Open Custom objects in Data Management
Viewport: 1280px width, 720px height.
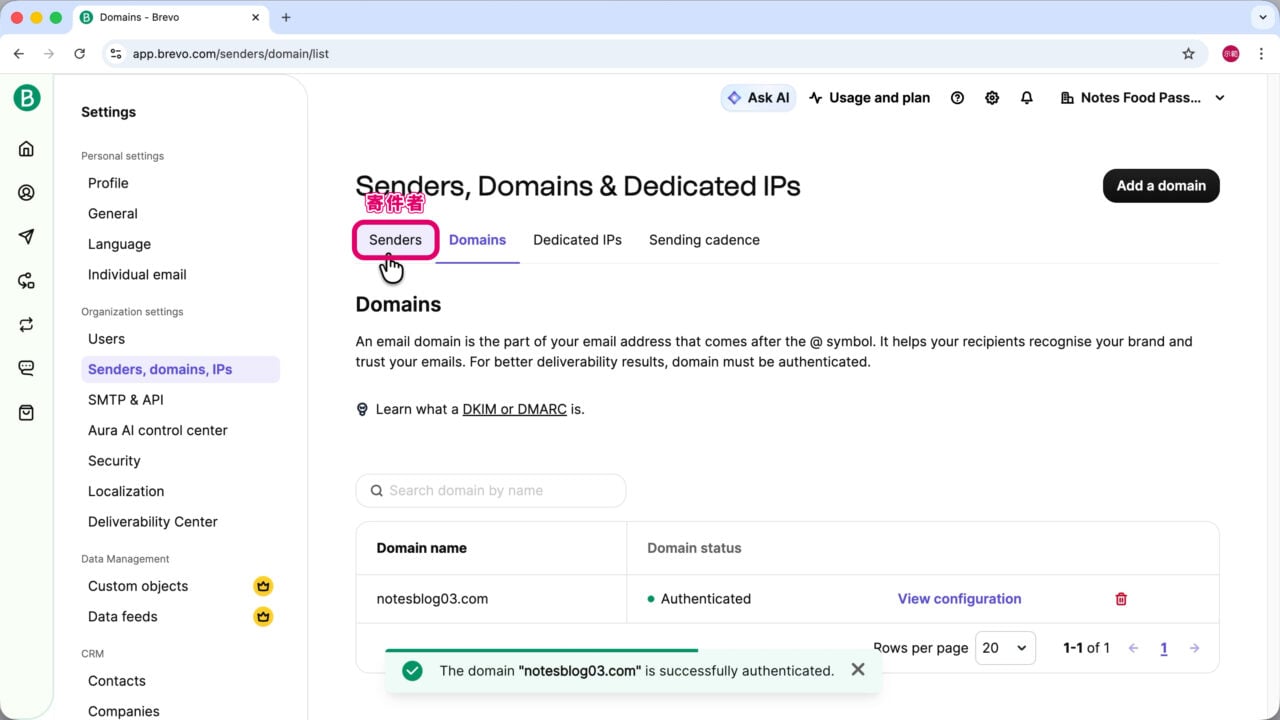click(138, 586)
